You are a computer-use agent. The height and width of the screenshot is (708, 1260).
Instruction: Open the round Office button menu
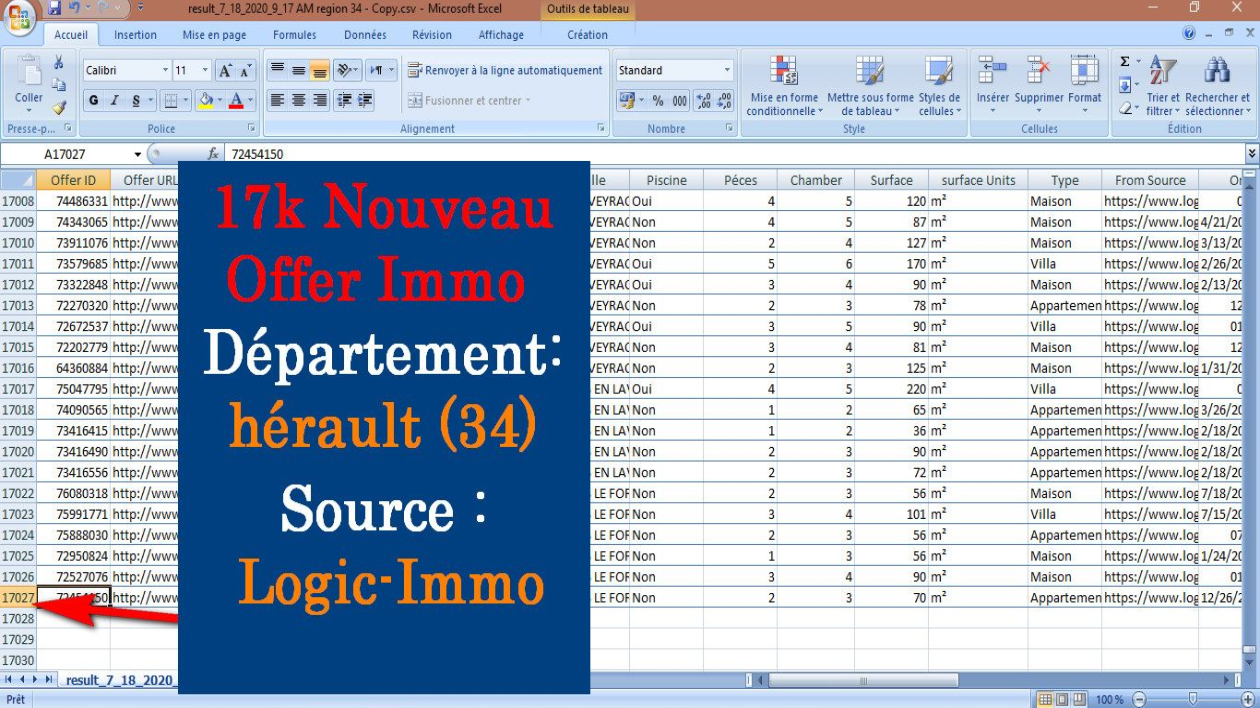coord(19,15)
